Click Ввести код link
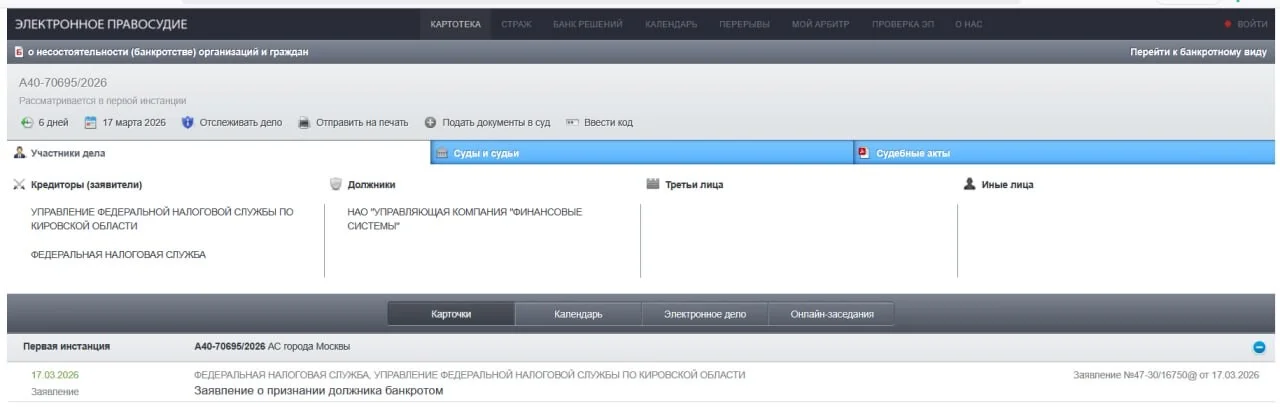The image size is (1280, 407). coord(609,123)
